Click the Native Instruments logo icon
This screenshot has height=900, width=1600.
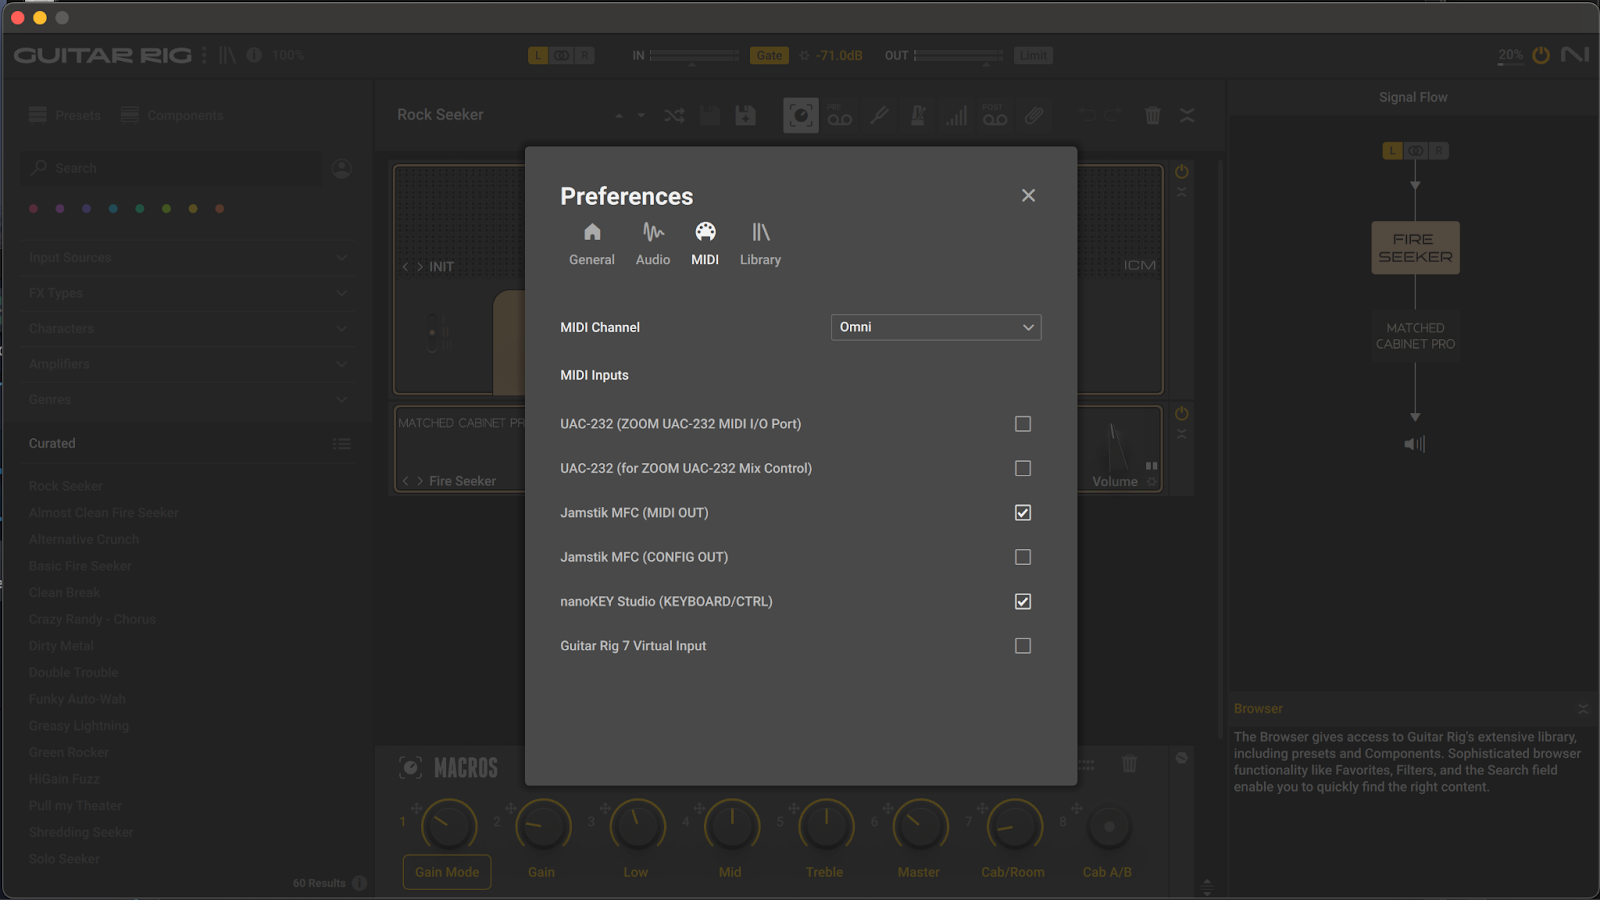point(1575,55)
